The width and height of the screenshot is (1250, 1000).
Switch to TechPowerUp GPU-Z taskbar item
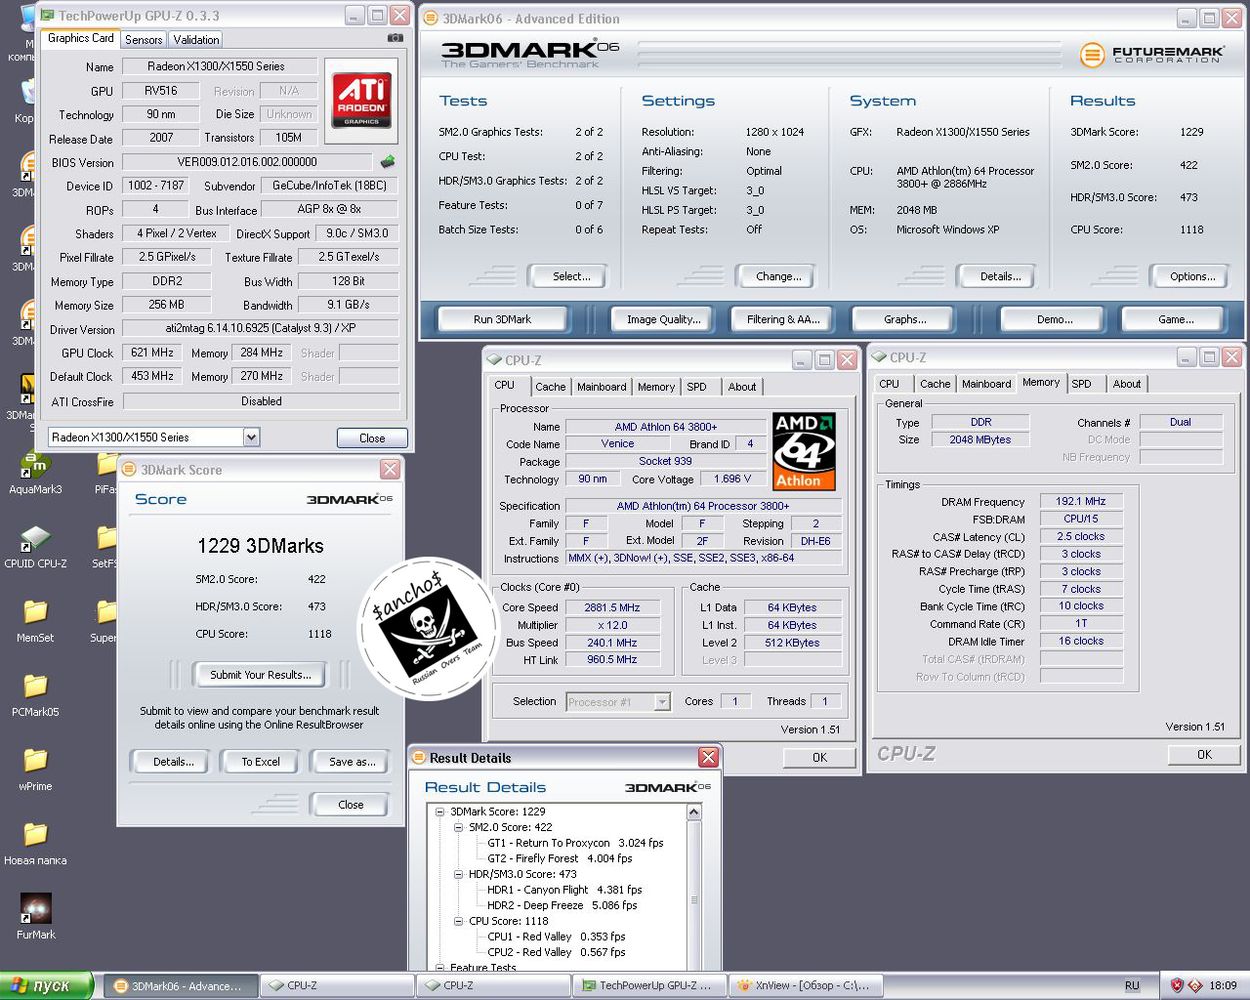click(649, 985)
